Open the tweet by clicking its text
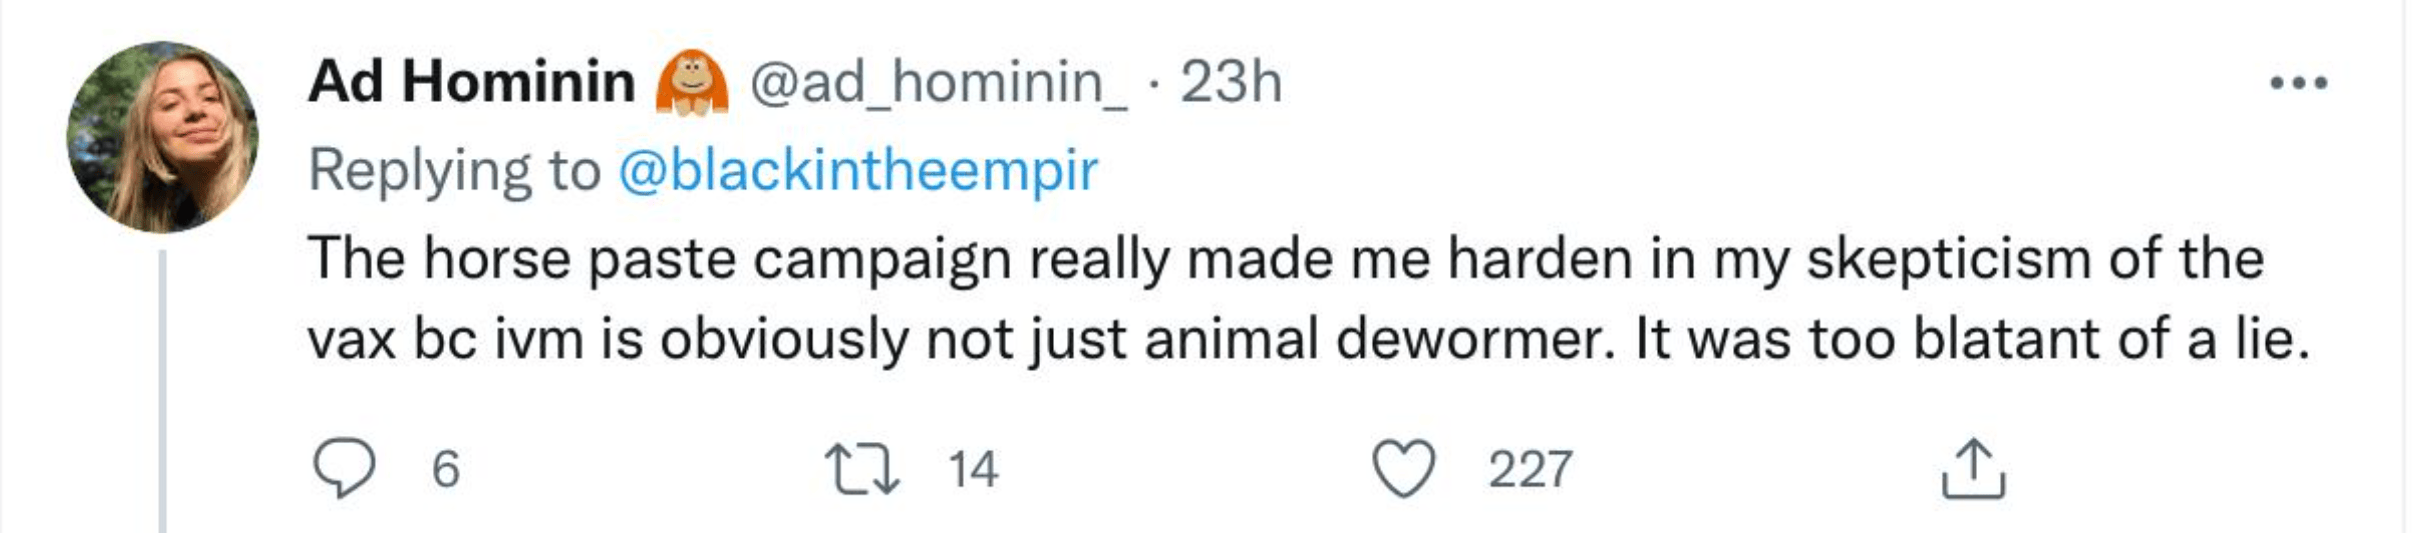The height and width of the screenshot is (533, 2424). pos(1309,298)
